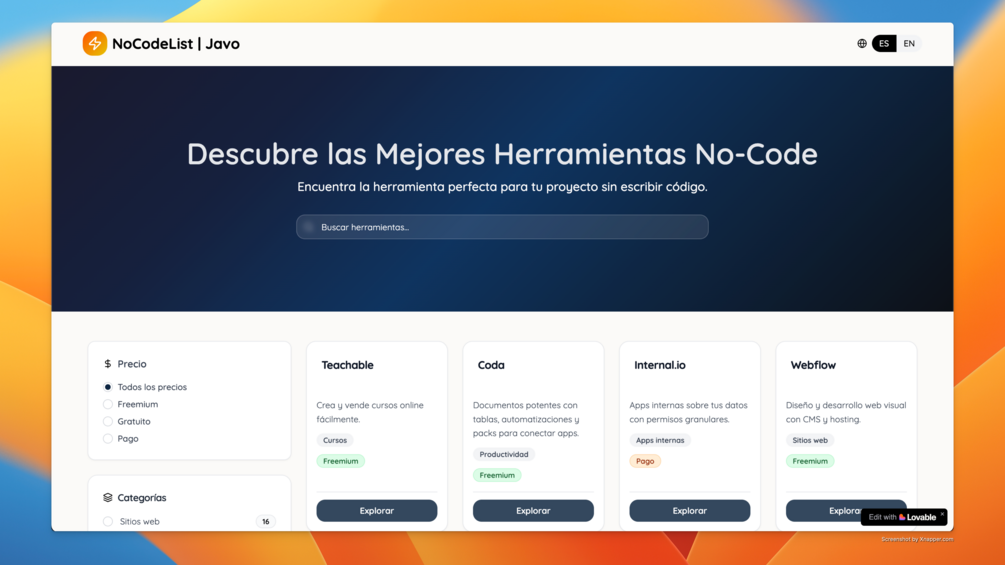1005x565 pixels.
Task: Close the Edit with Lovable badge
Action: 942,514
